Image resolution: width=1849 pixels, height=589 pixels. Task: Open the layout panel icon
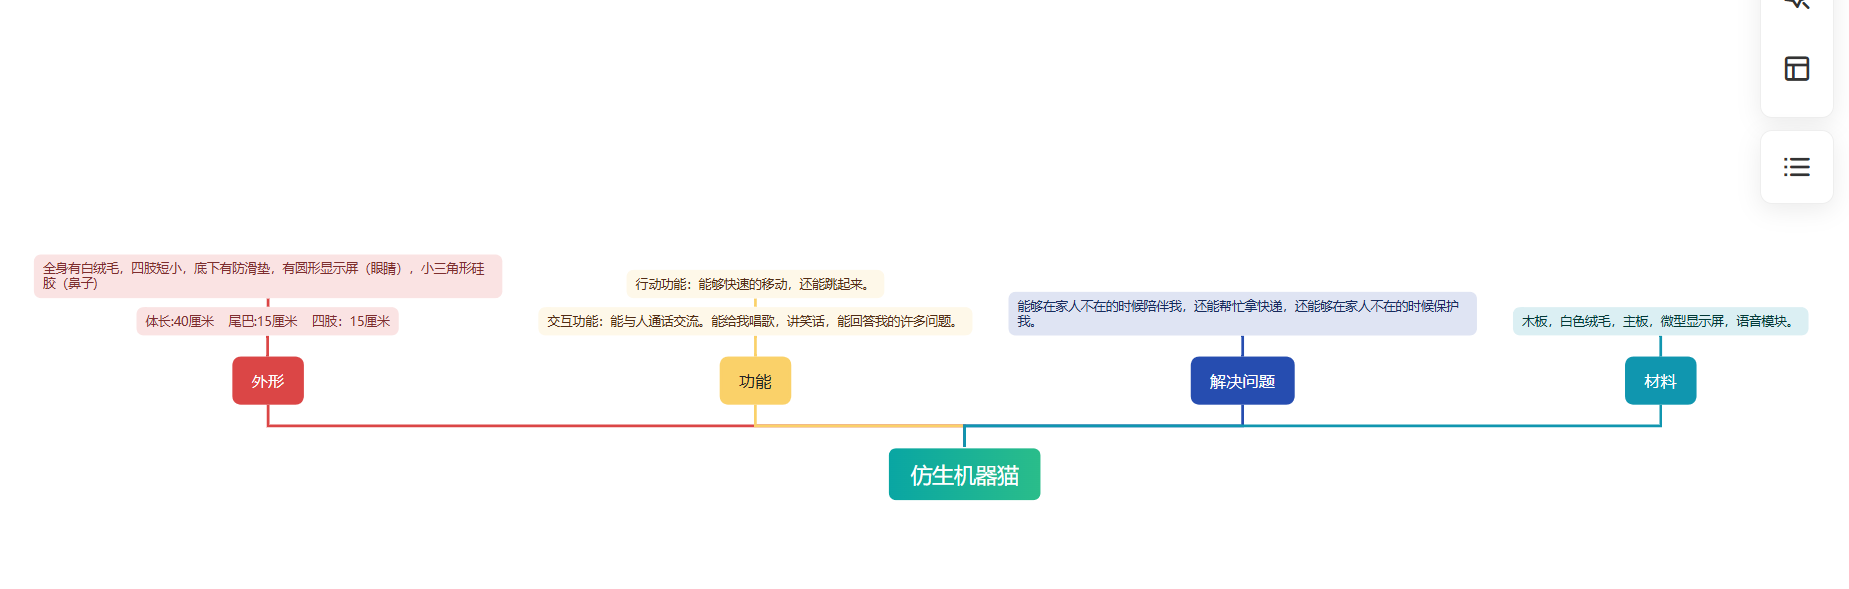pos(1796,69)
